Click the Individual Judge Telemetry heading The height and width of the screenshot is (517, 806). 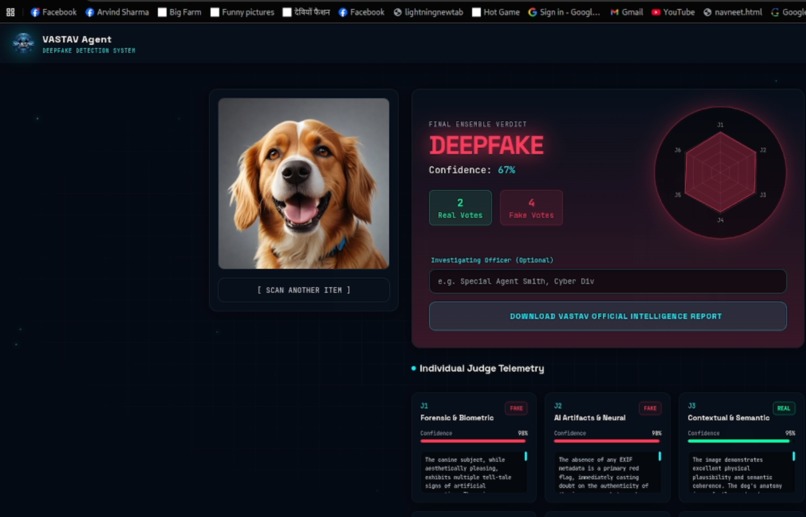pyautogui.click(x=482, y=368)
